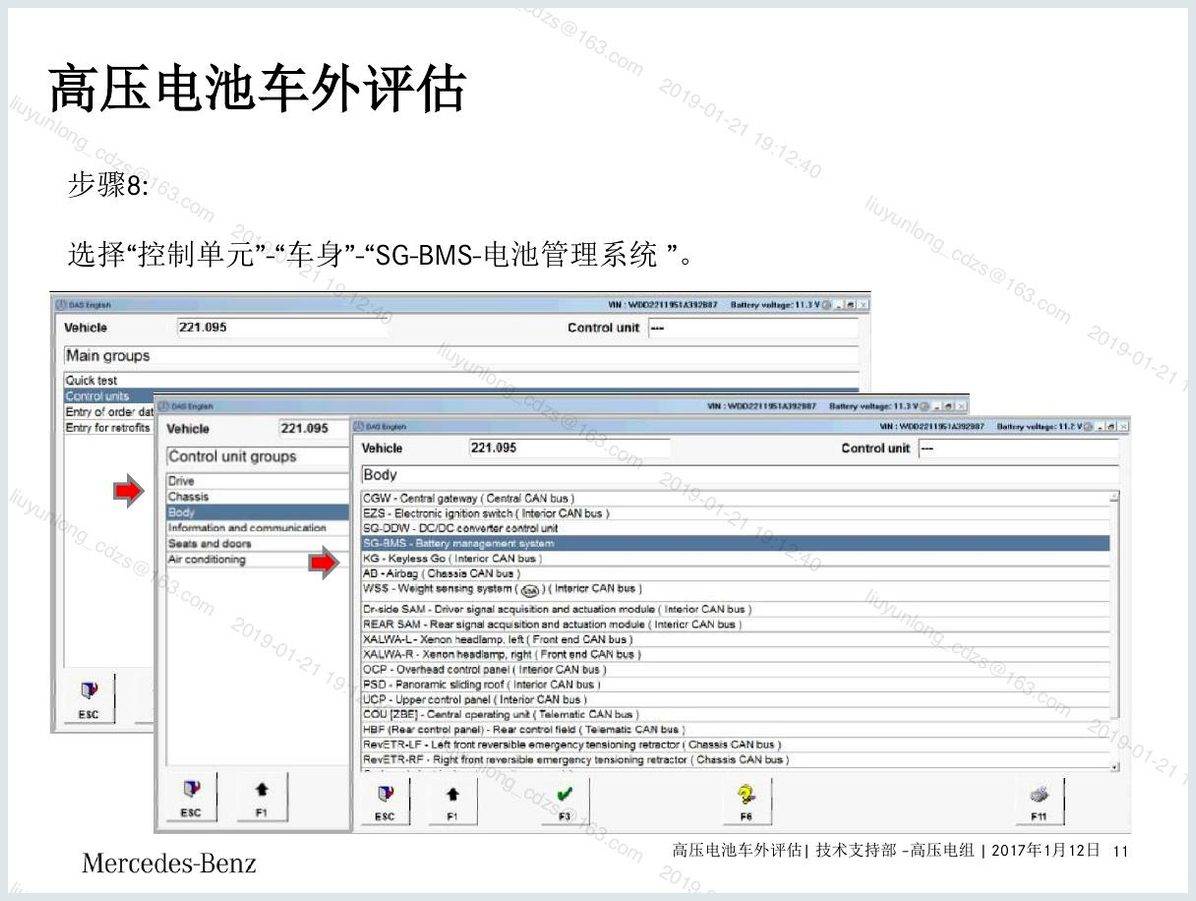1196x901 pixels.
Task: Click ESC icon in Control unit groups window
Action: (191, 796)
